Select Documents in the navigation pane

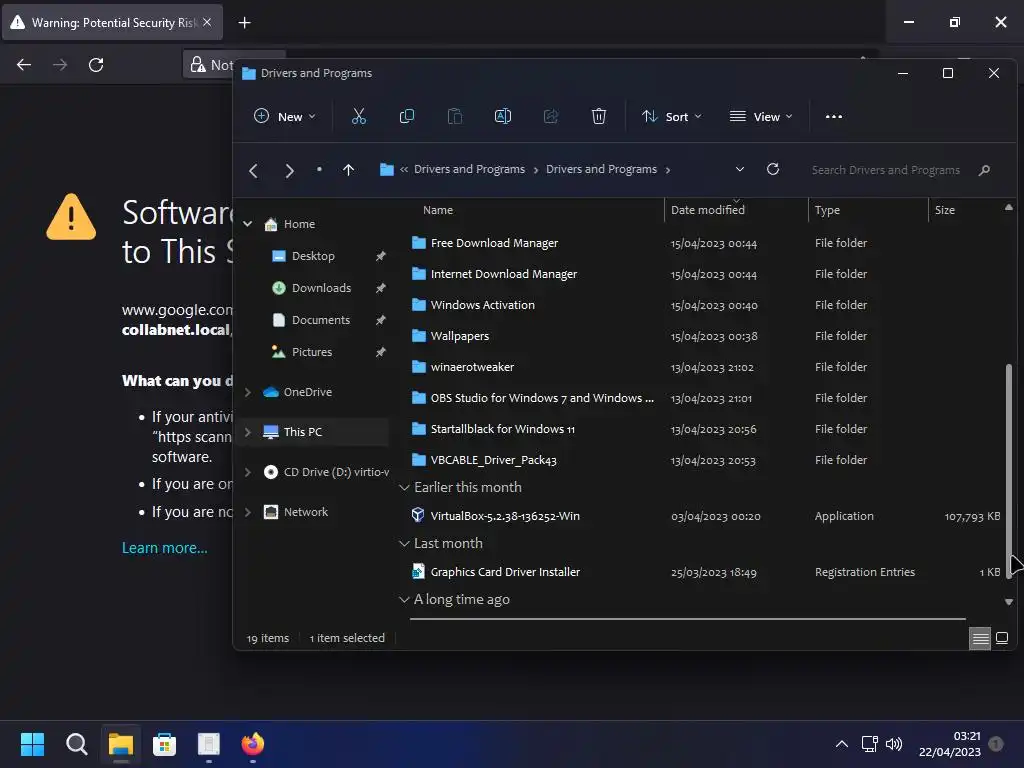pyautogui.click(x=321, y=320)
